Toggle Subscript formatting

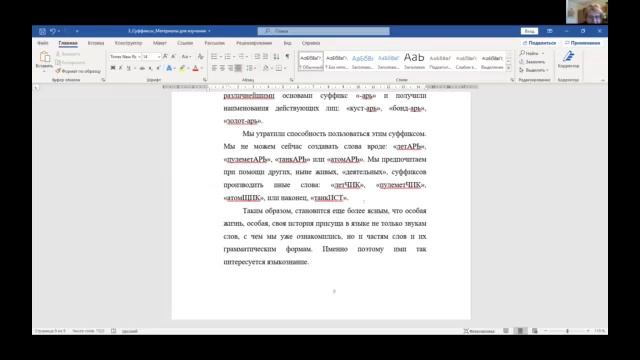click(x=150, y=68)
